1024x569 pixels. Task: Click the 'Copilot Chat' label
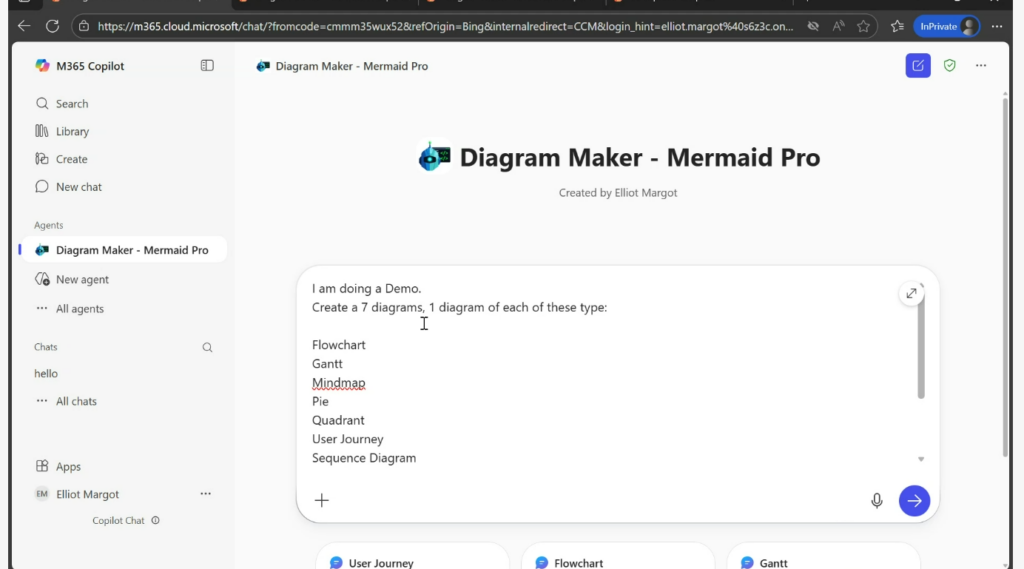tap(118, 521)
